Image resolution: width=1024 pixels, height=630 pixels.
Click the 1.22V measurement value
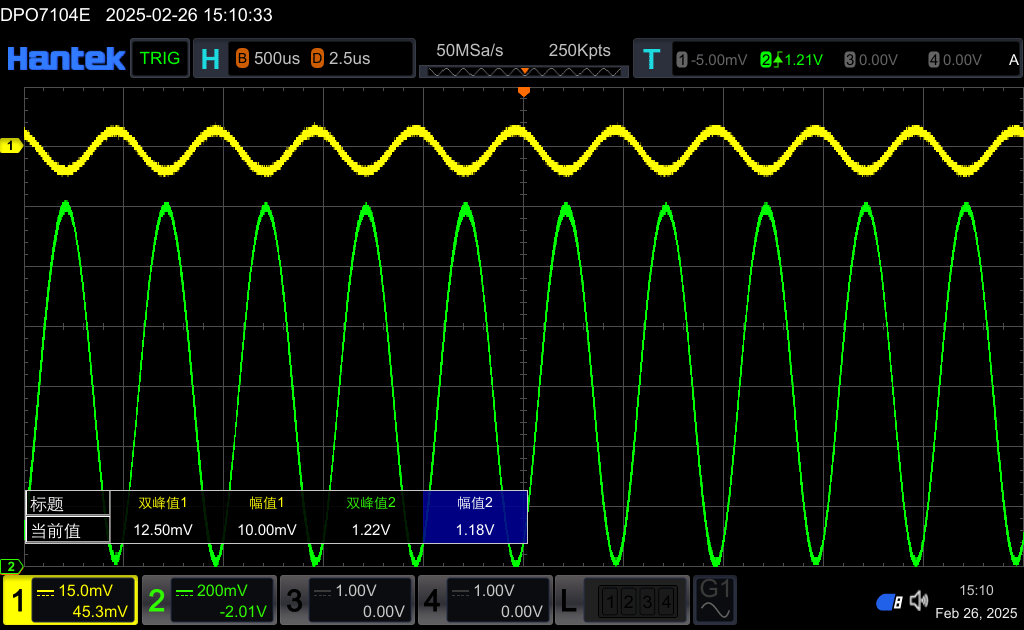click(x=370, y=530)
